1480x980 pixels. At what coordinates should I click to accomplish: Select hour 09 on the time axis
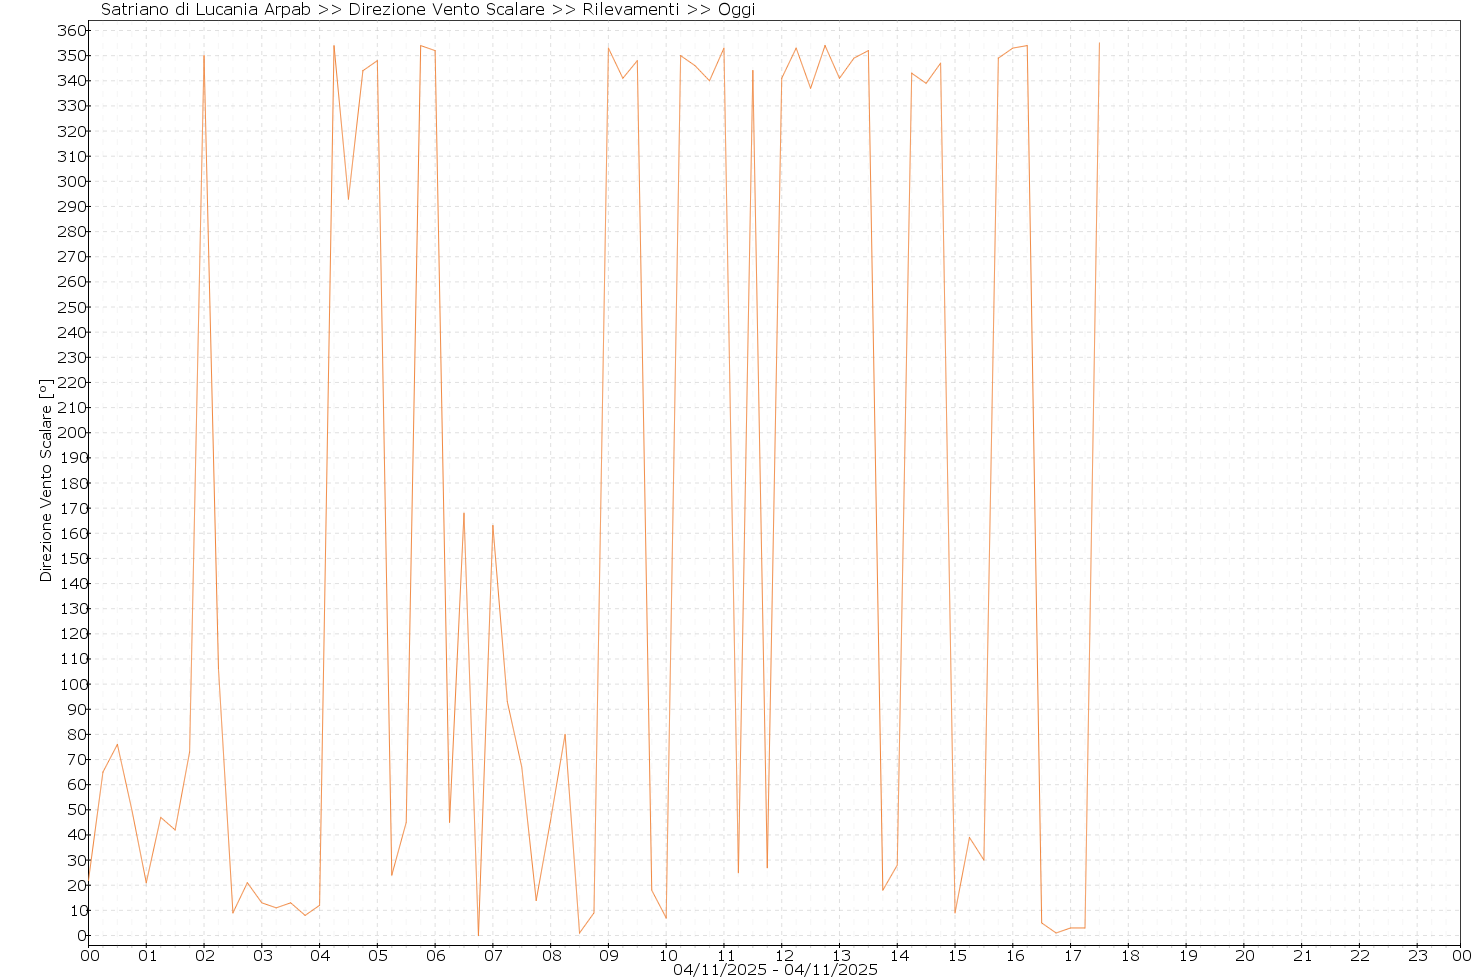(x=609, y=956)
